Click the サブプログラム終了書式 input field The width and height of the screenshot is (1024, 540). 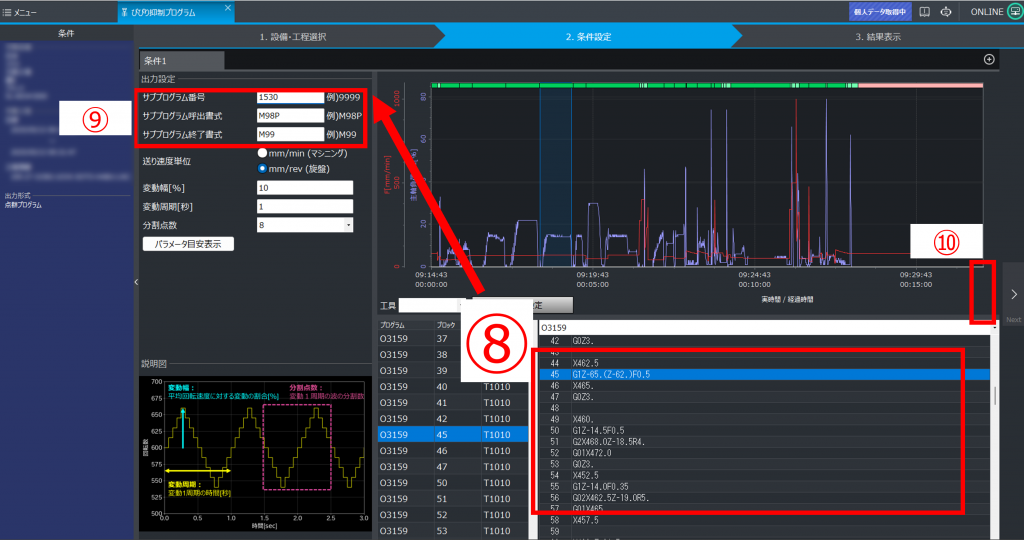pos(291,135)
